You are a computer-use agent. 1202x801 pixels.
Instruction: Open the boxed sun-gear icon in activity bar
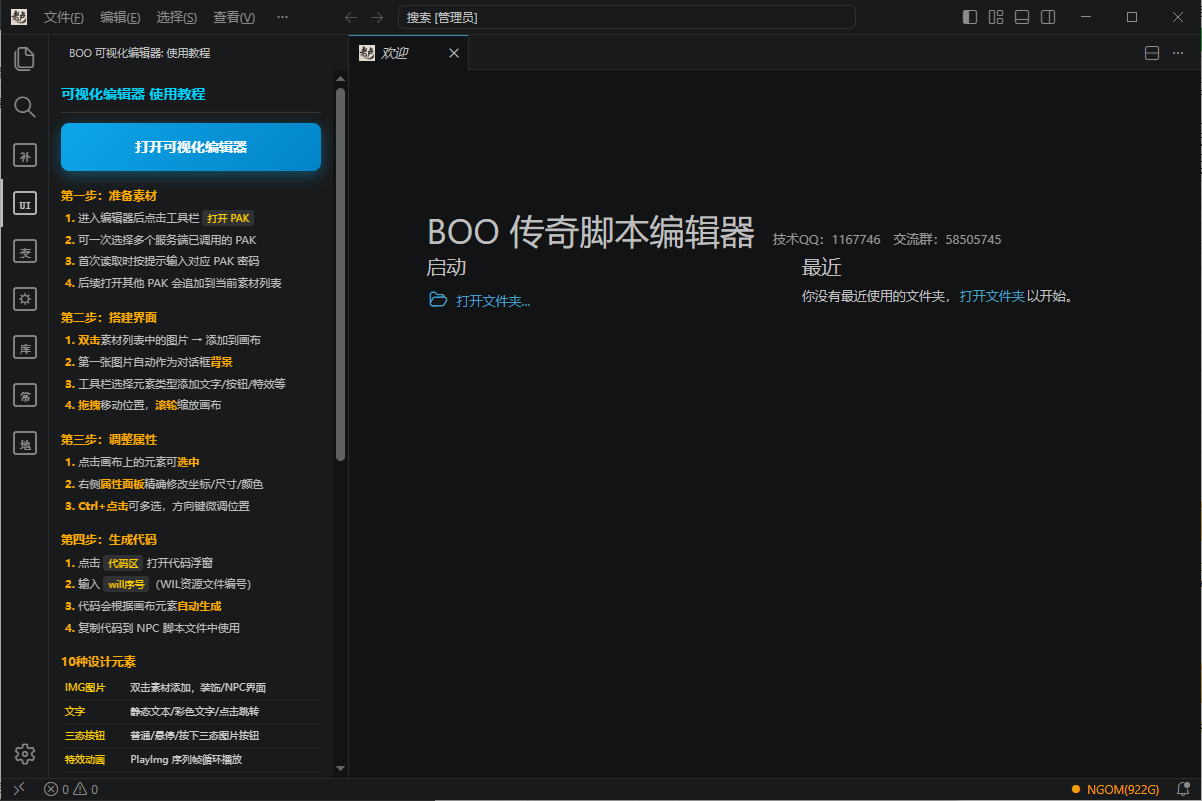point(25,299)
